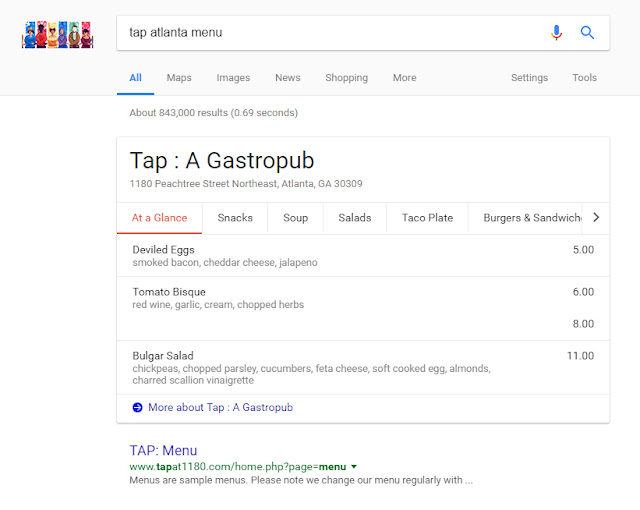Start voice search with the microphone icon
Screen dimensions: 640x510
coord(556,32)
